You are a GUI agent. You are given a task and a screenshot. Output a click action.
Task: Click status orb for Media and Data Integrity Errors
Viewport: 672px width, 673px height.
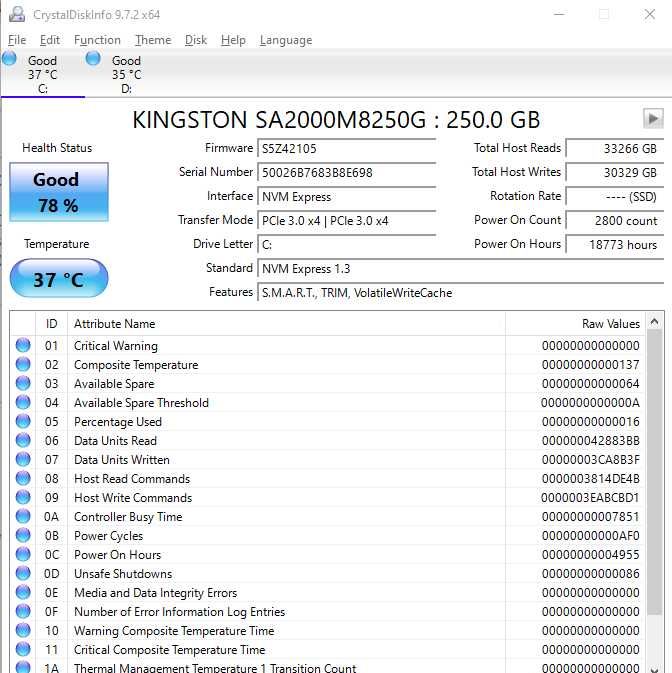point(23,592)
